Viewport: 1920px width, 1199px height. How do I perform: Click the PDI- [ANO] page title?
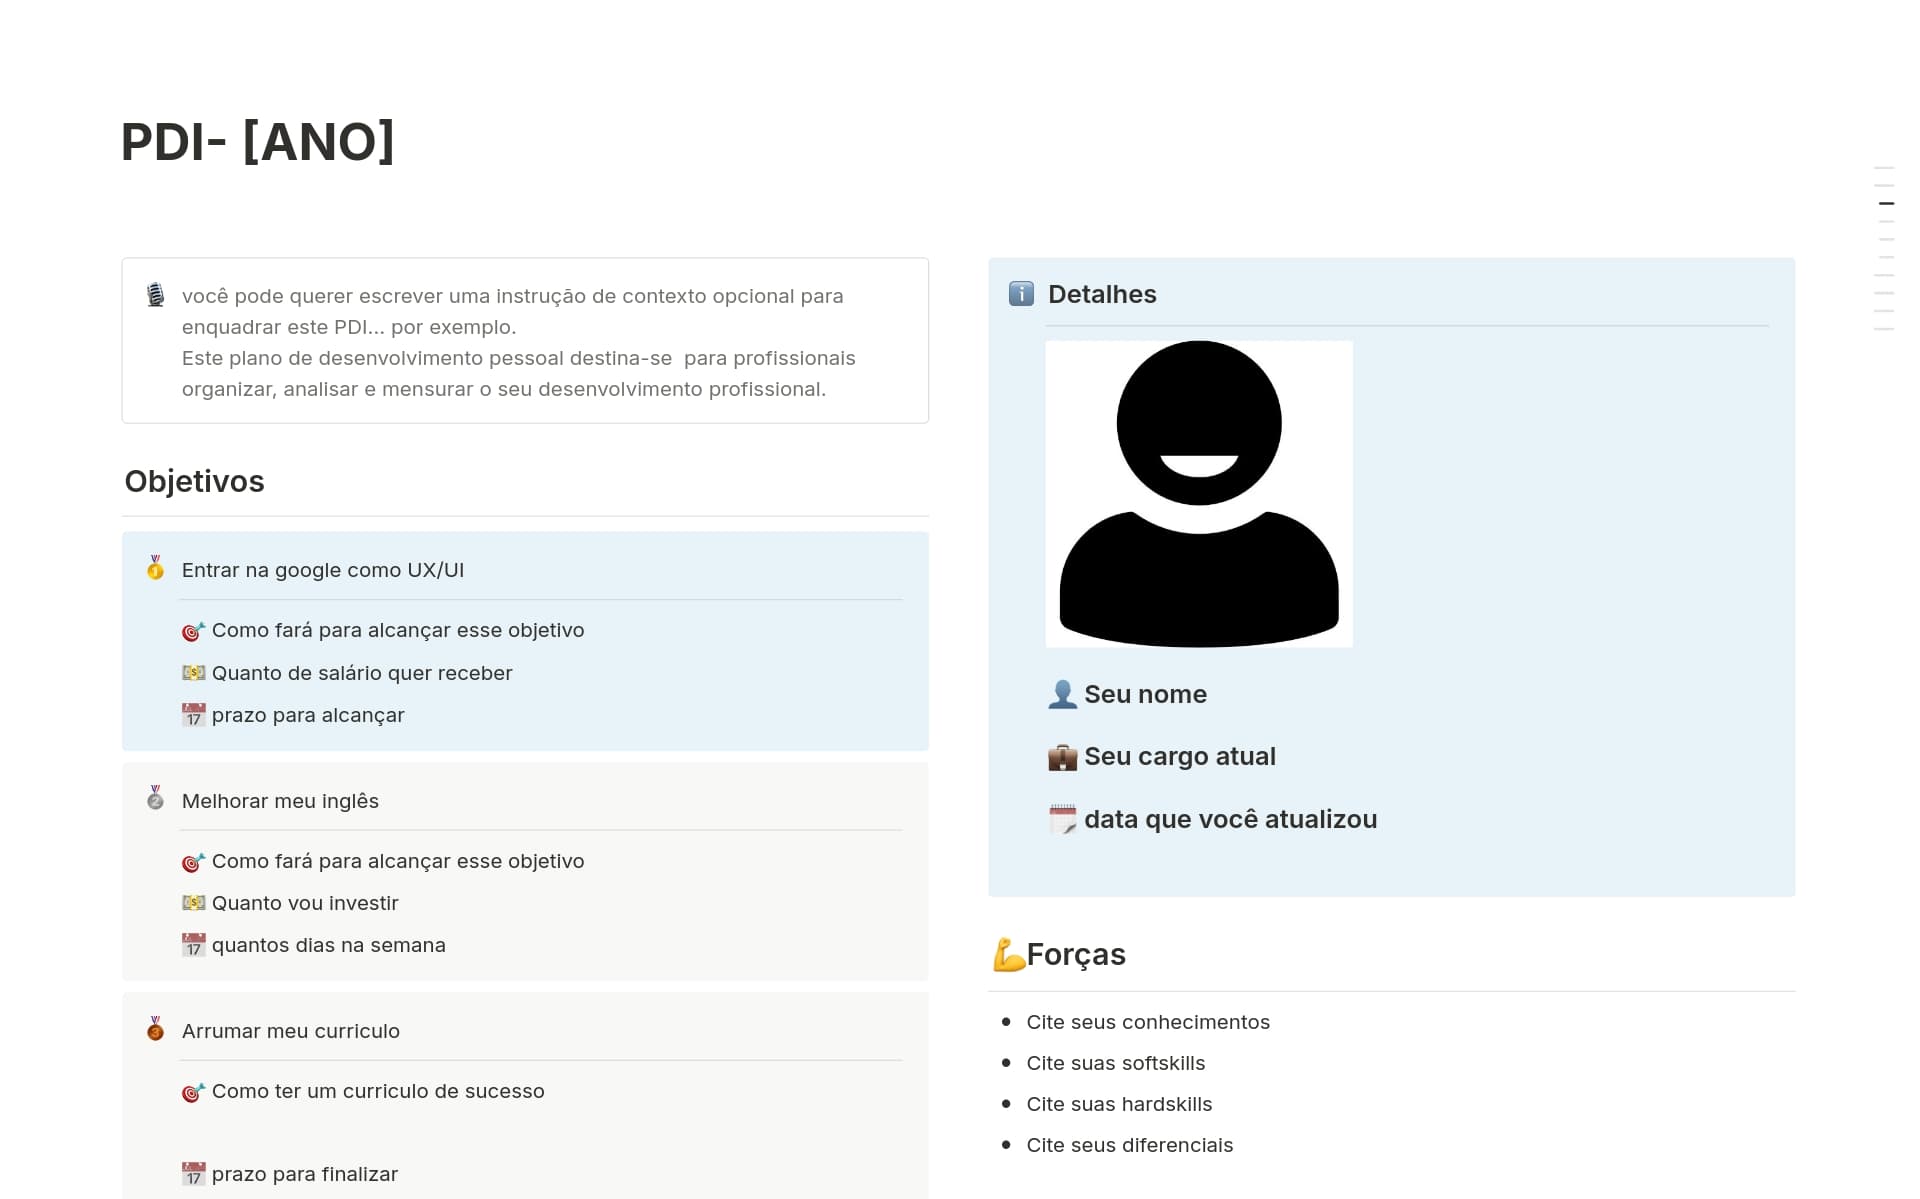(258, 142)
